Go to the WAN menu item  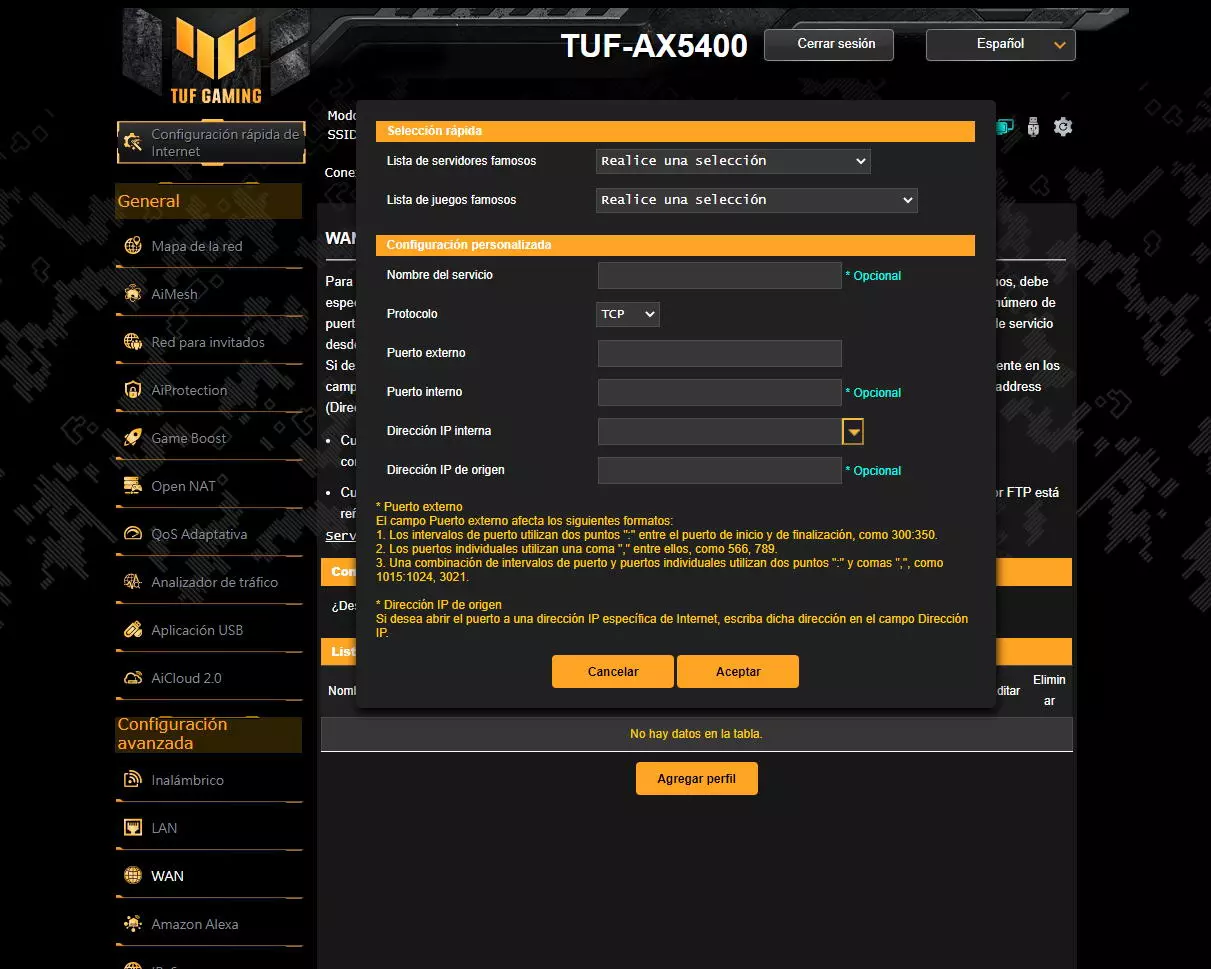[167, 876]
